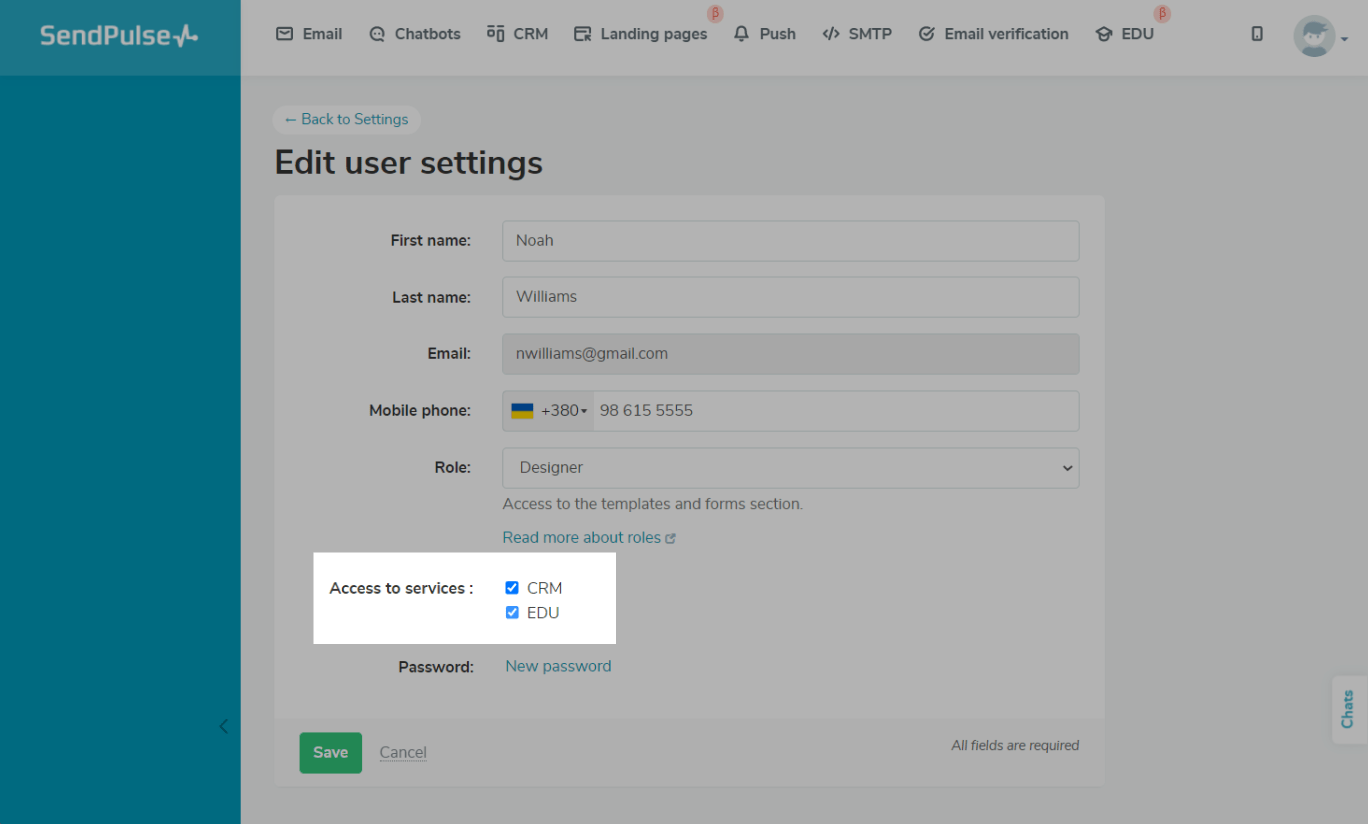The height and width of the screenshot is (824, 1368).
Task: Uncheck the EDU access checkbox
Action: pyautogui.click(x=512, y=613)
